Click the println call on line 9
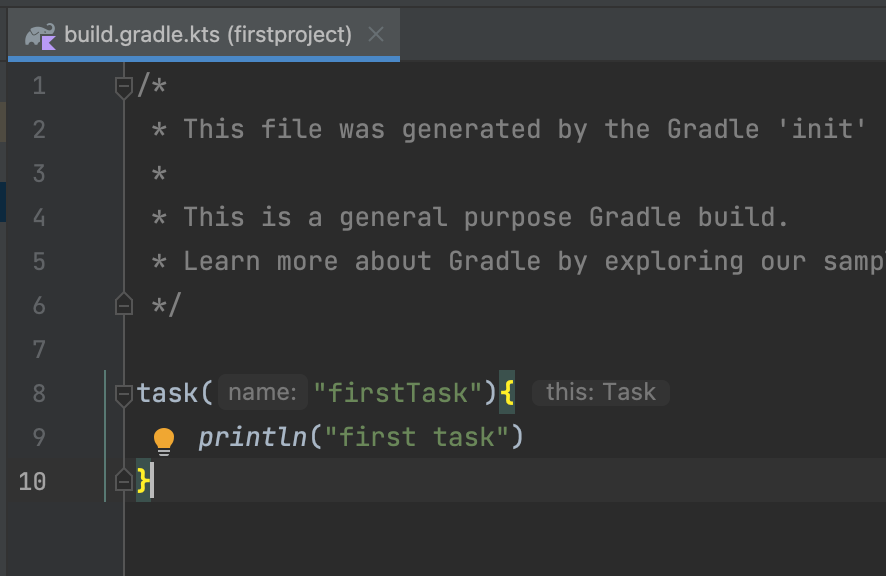Image resolution: width=886 pixels, height=576 pixels. [252, 436]
